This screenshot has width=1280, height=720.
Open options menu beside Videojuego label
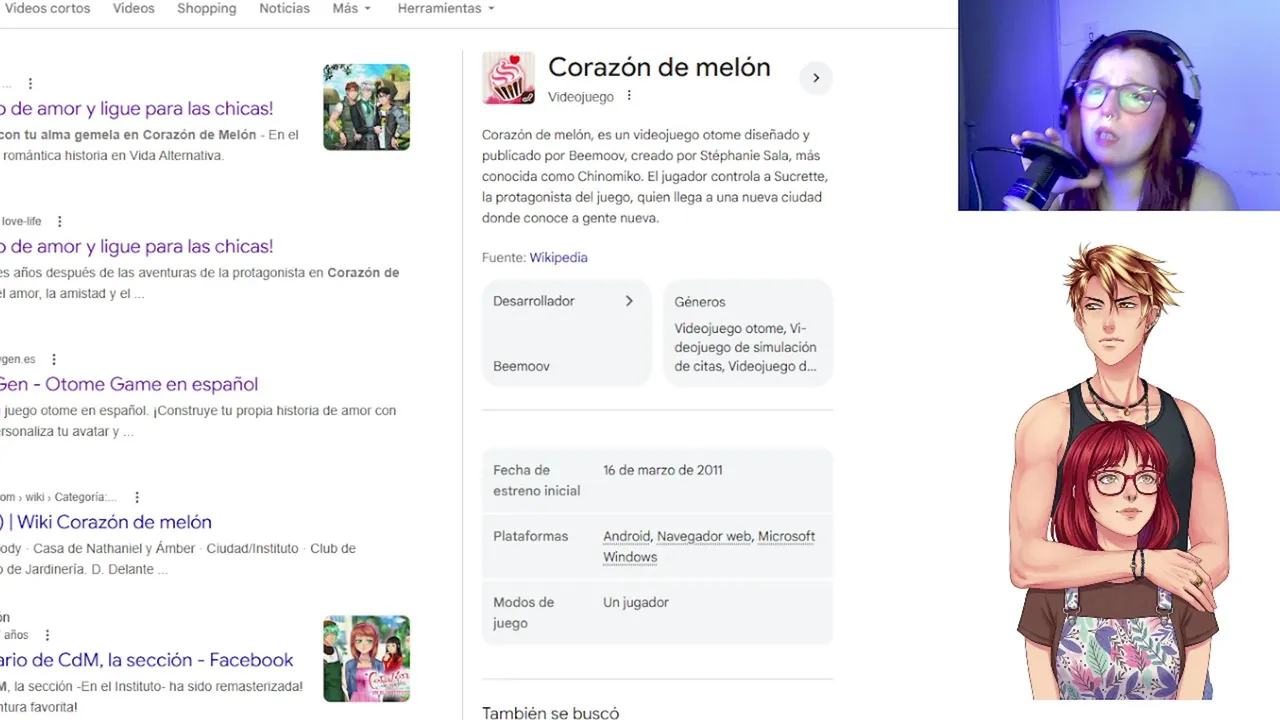pyautogui.click(x=629, y=96)
